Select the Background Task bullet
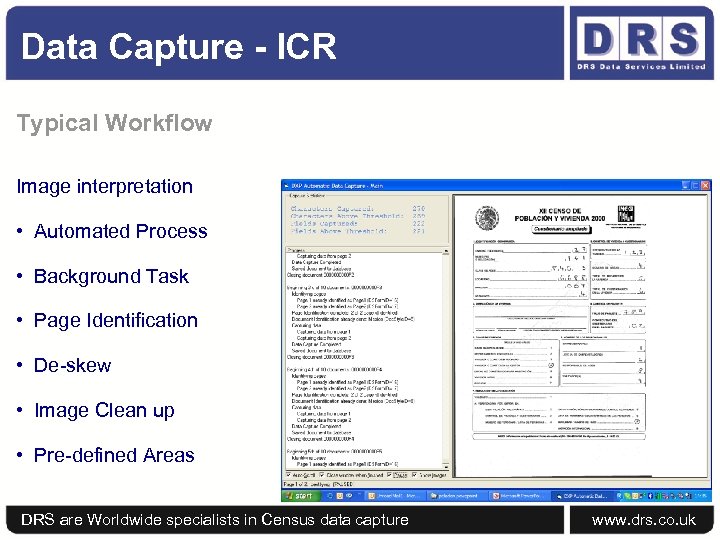The width and height of the screenshot is (720, 540). click(x=111, y=276)
